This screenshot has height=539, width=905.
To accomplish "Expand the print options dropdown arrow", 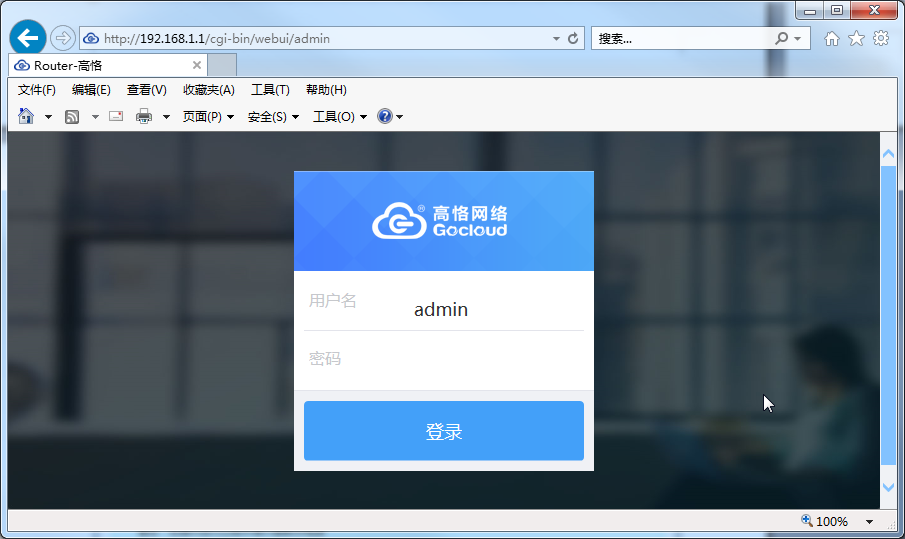I will pos(166,117).
